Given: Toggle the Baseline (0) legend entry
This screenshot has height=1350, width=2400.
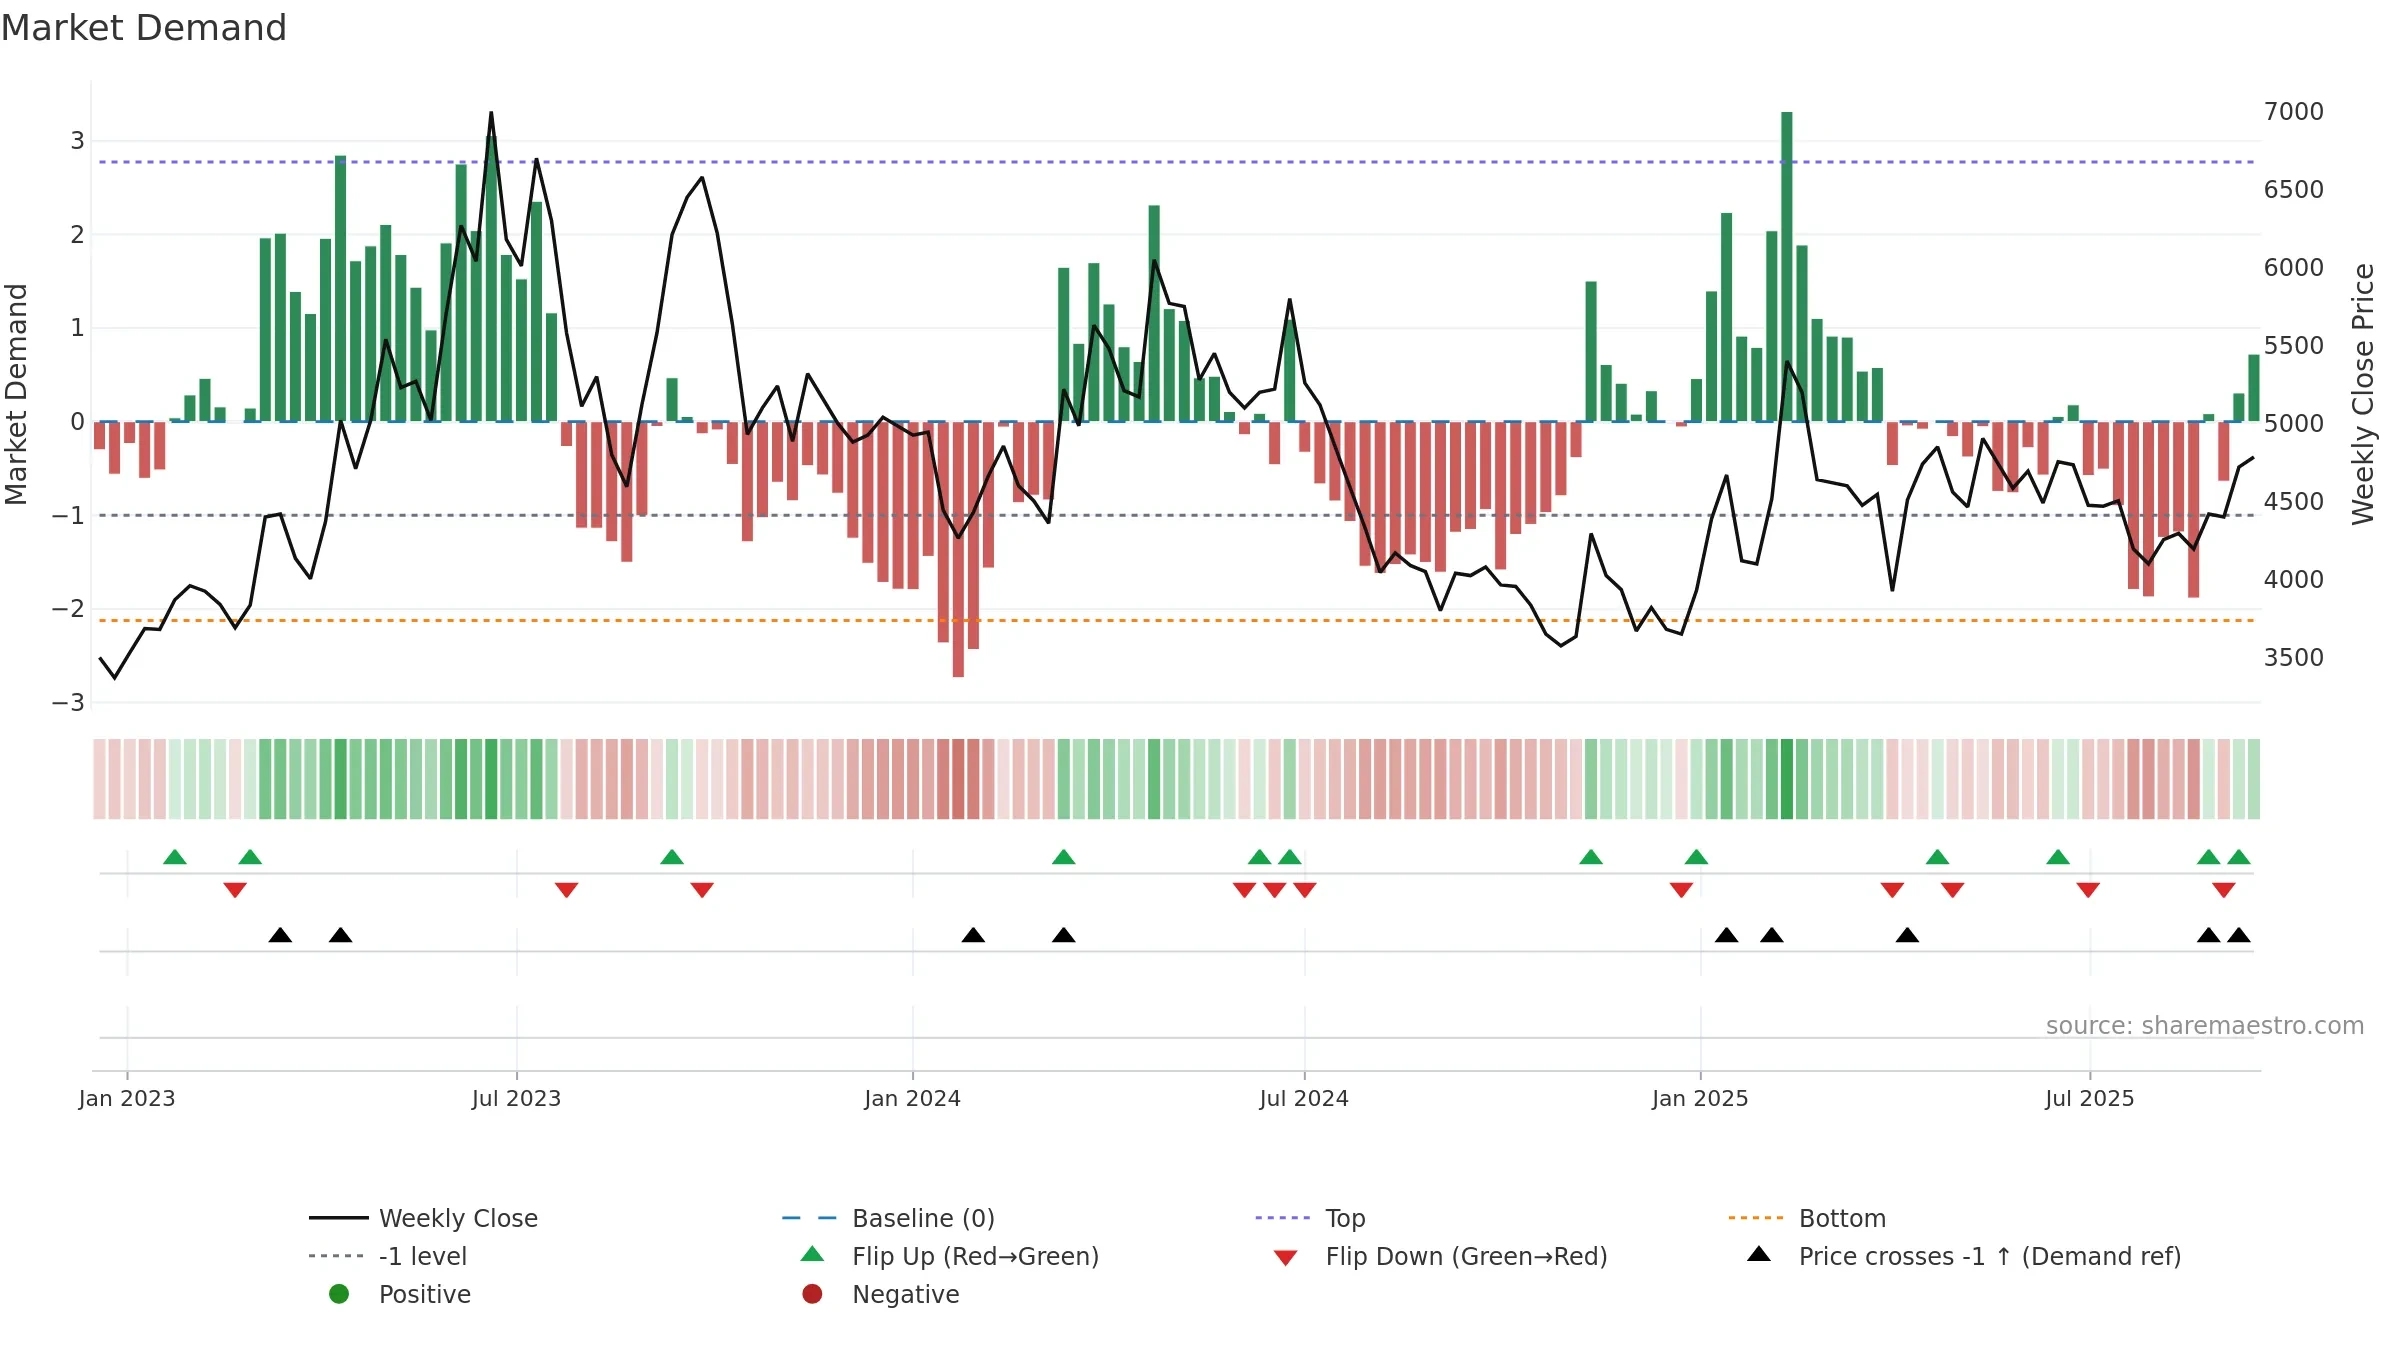Looking at the screenshot, I should pos(888,1218).
